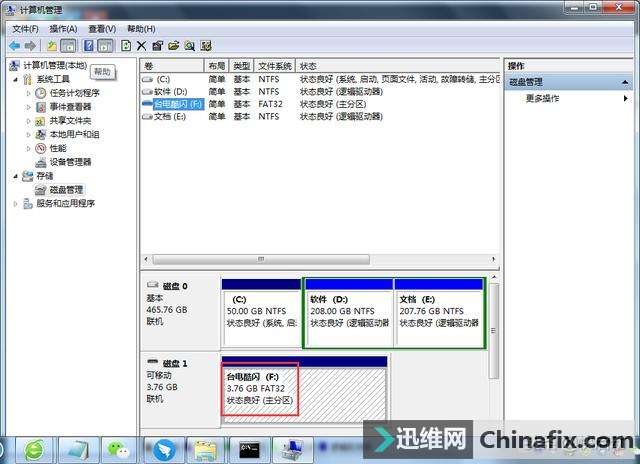This screenshot has height=464, width=640.
Task: Click the disk graphic vertical scrollbar thumb
Action: coord(494,331)
